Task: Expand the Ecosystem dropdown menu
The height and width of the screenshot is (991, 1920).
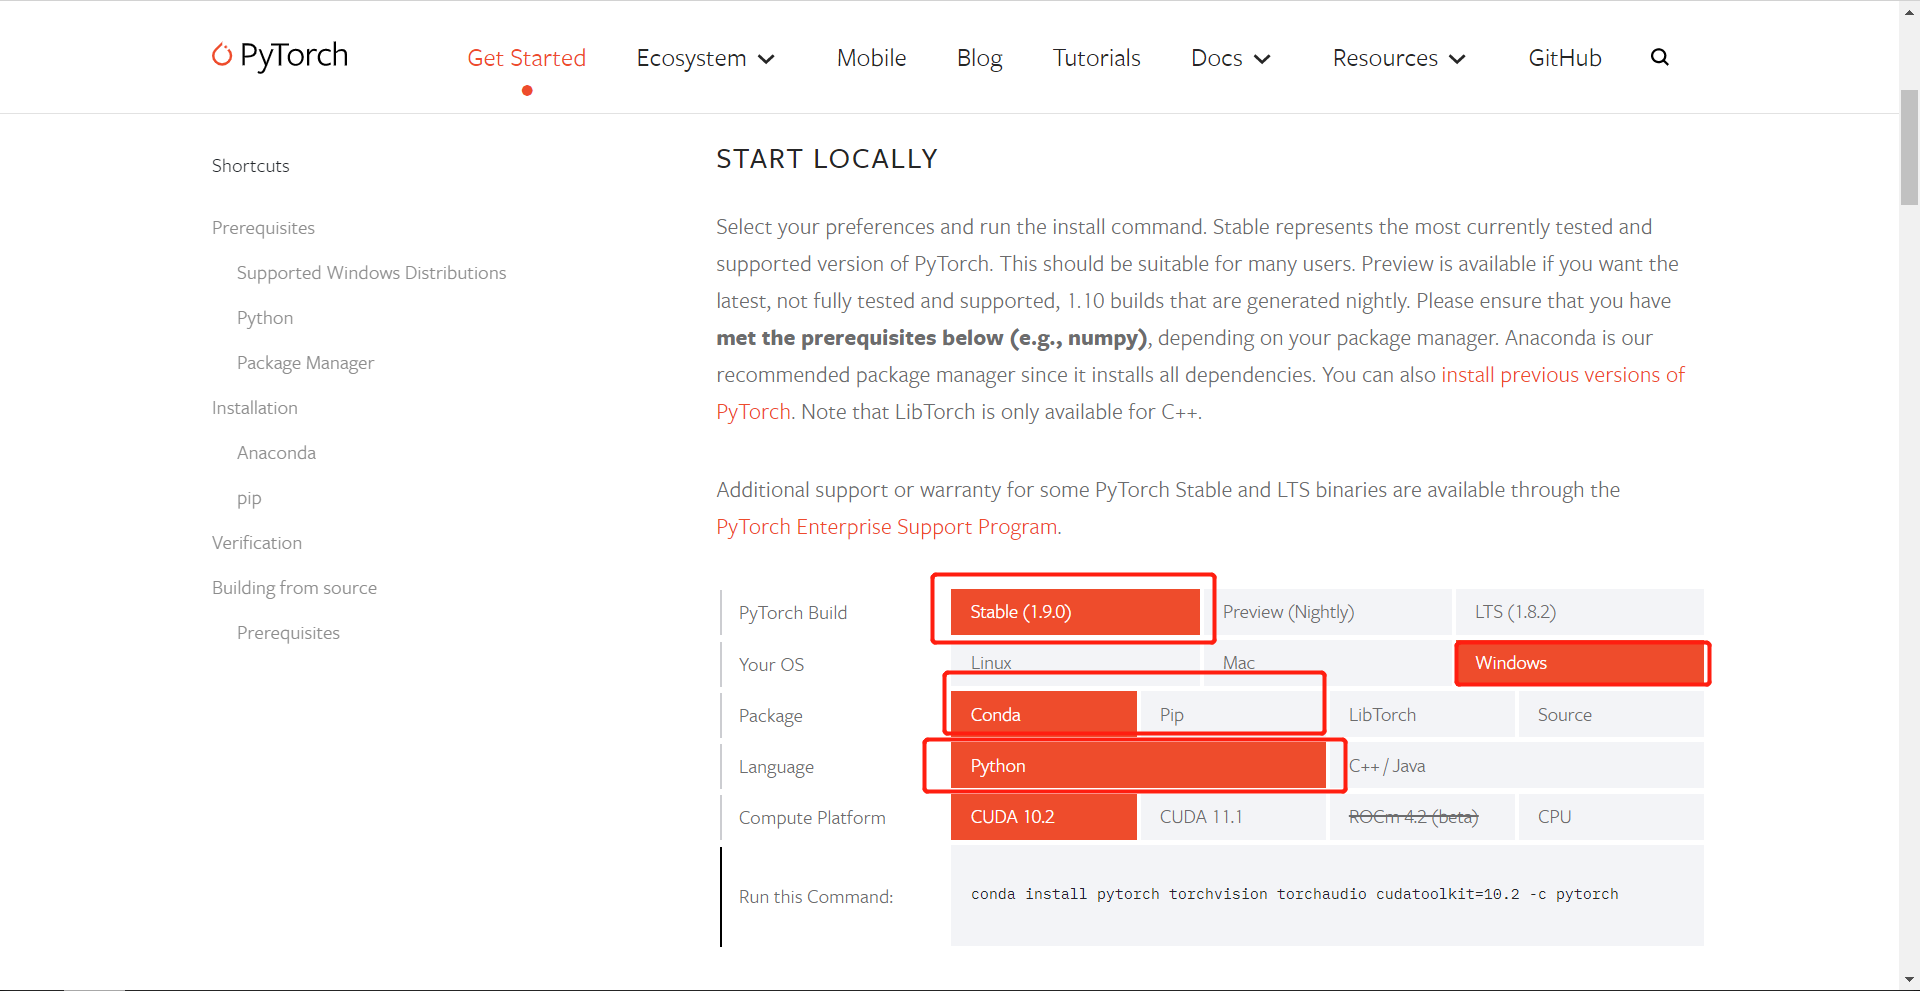Action: (x=706, y=58)
